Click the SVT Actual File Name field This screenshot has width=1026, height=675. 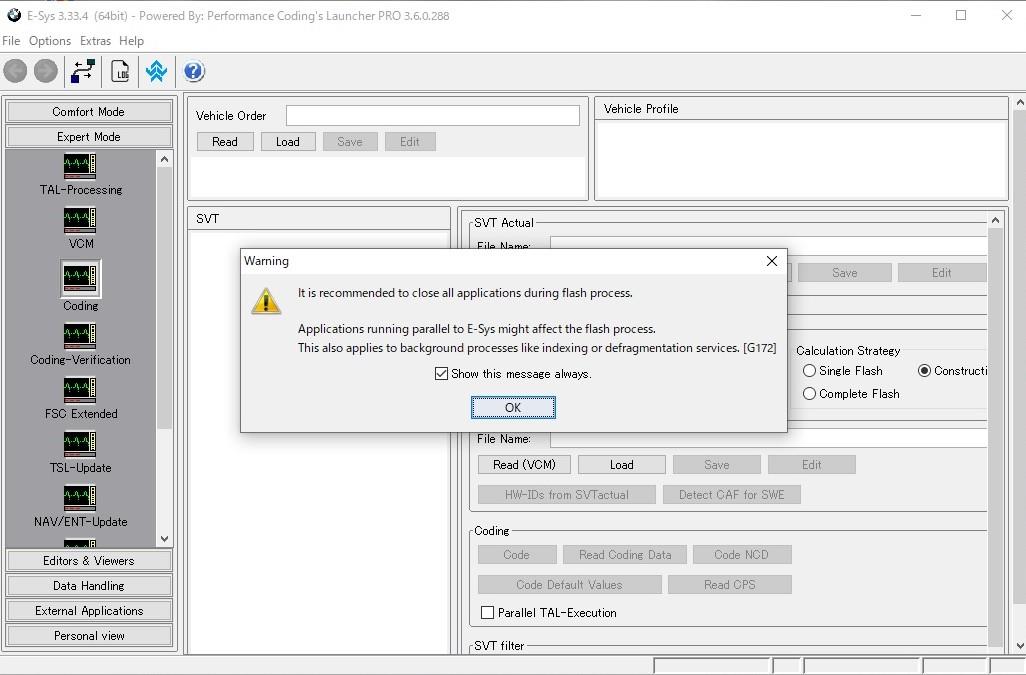click(768, 245)
